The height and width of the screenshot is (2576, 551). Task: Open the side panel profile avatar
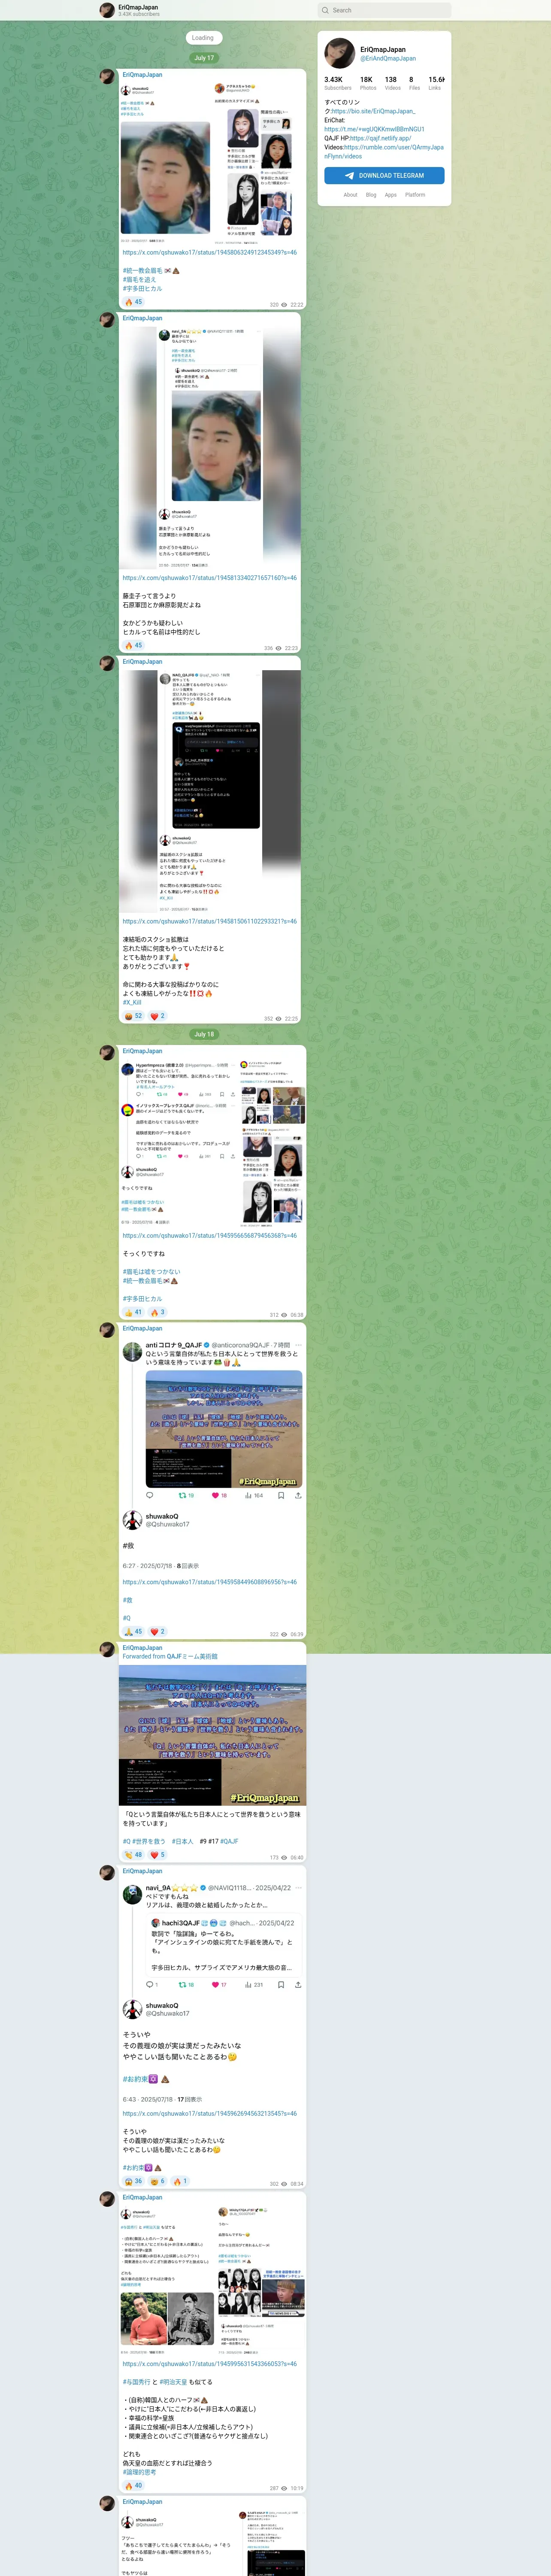(339, 53)
